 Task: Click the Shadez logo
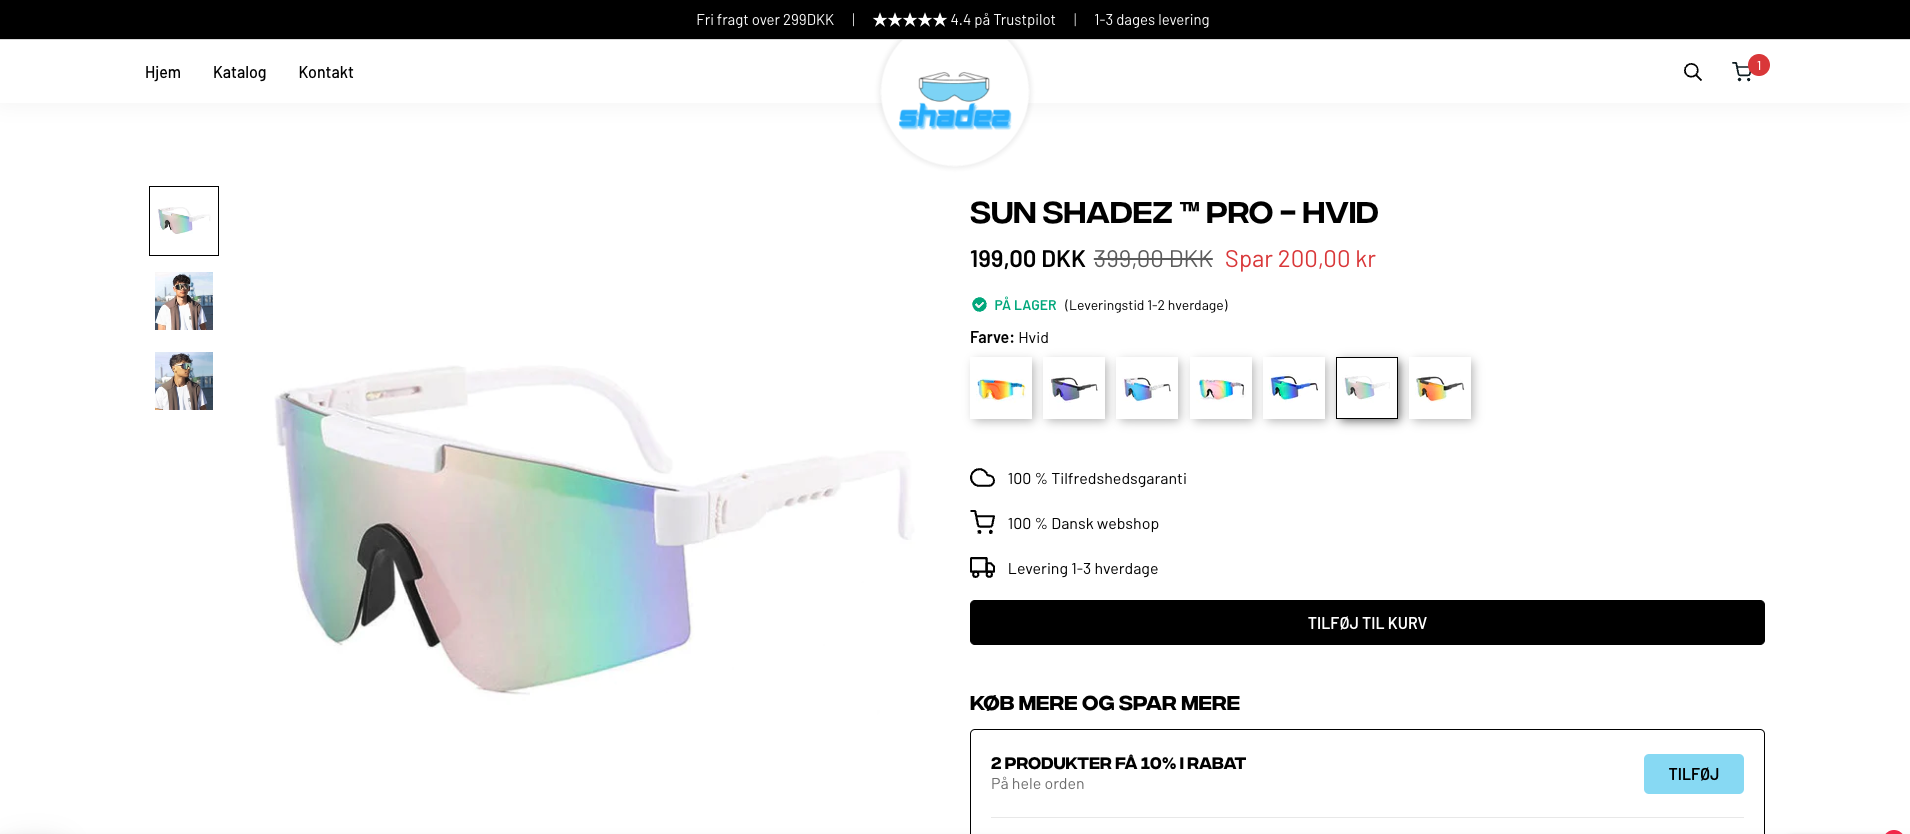pos(954,101)
